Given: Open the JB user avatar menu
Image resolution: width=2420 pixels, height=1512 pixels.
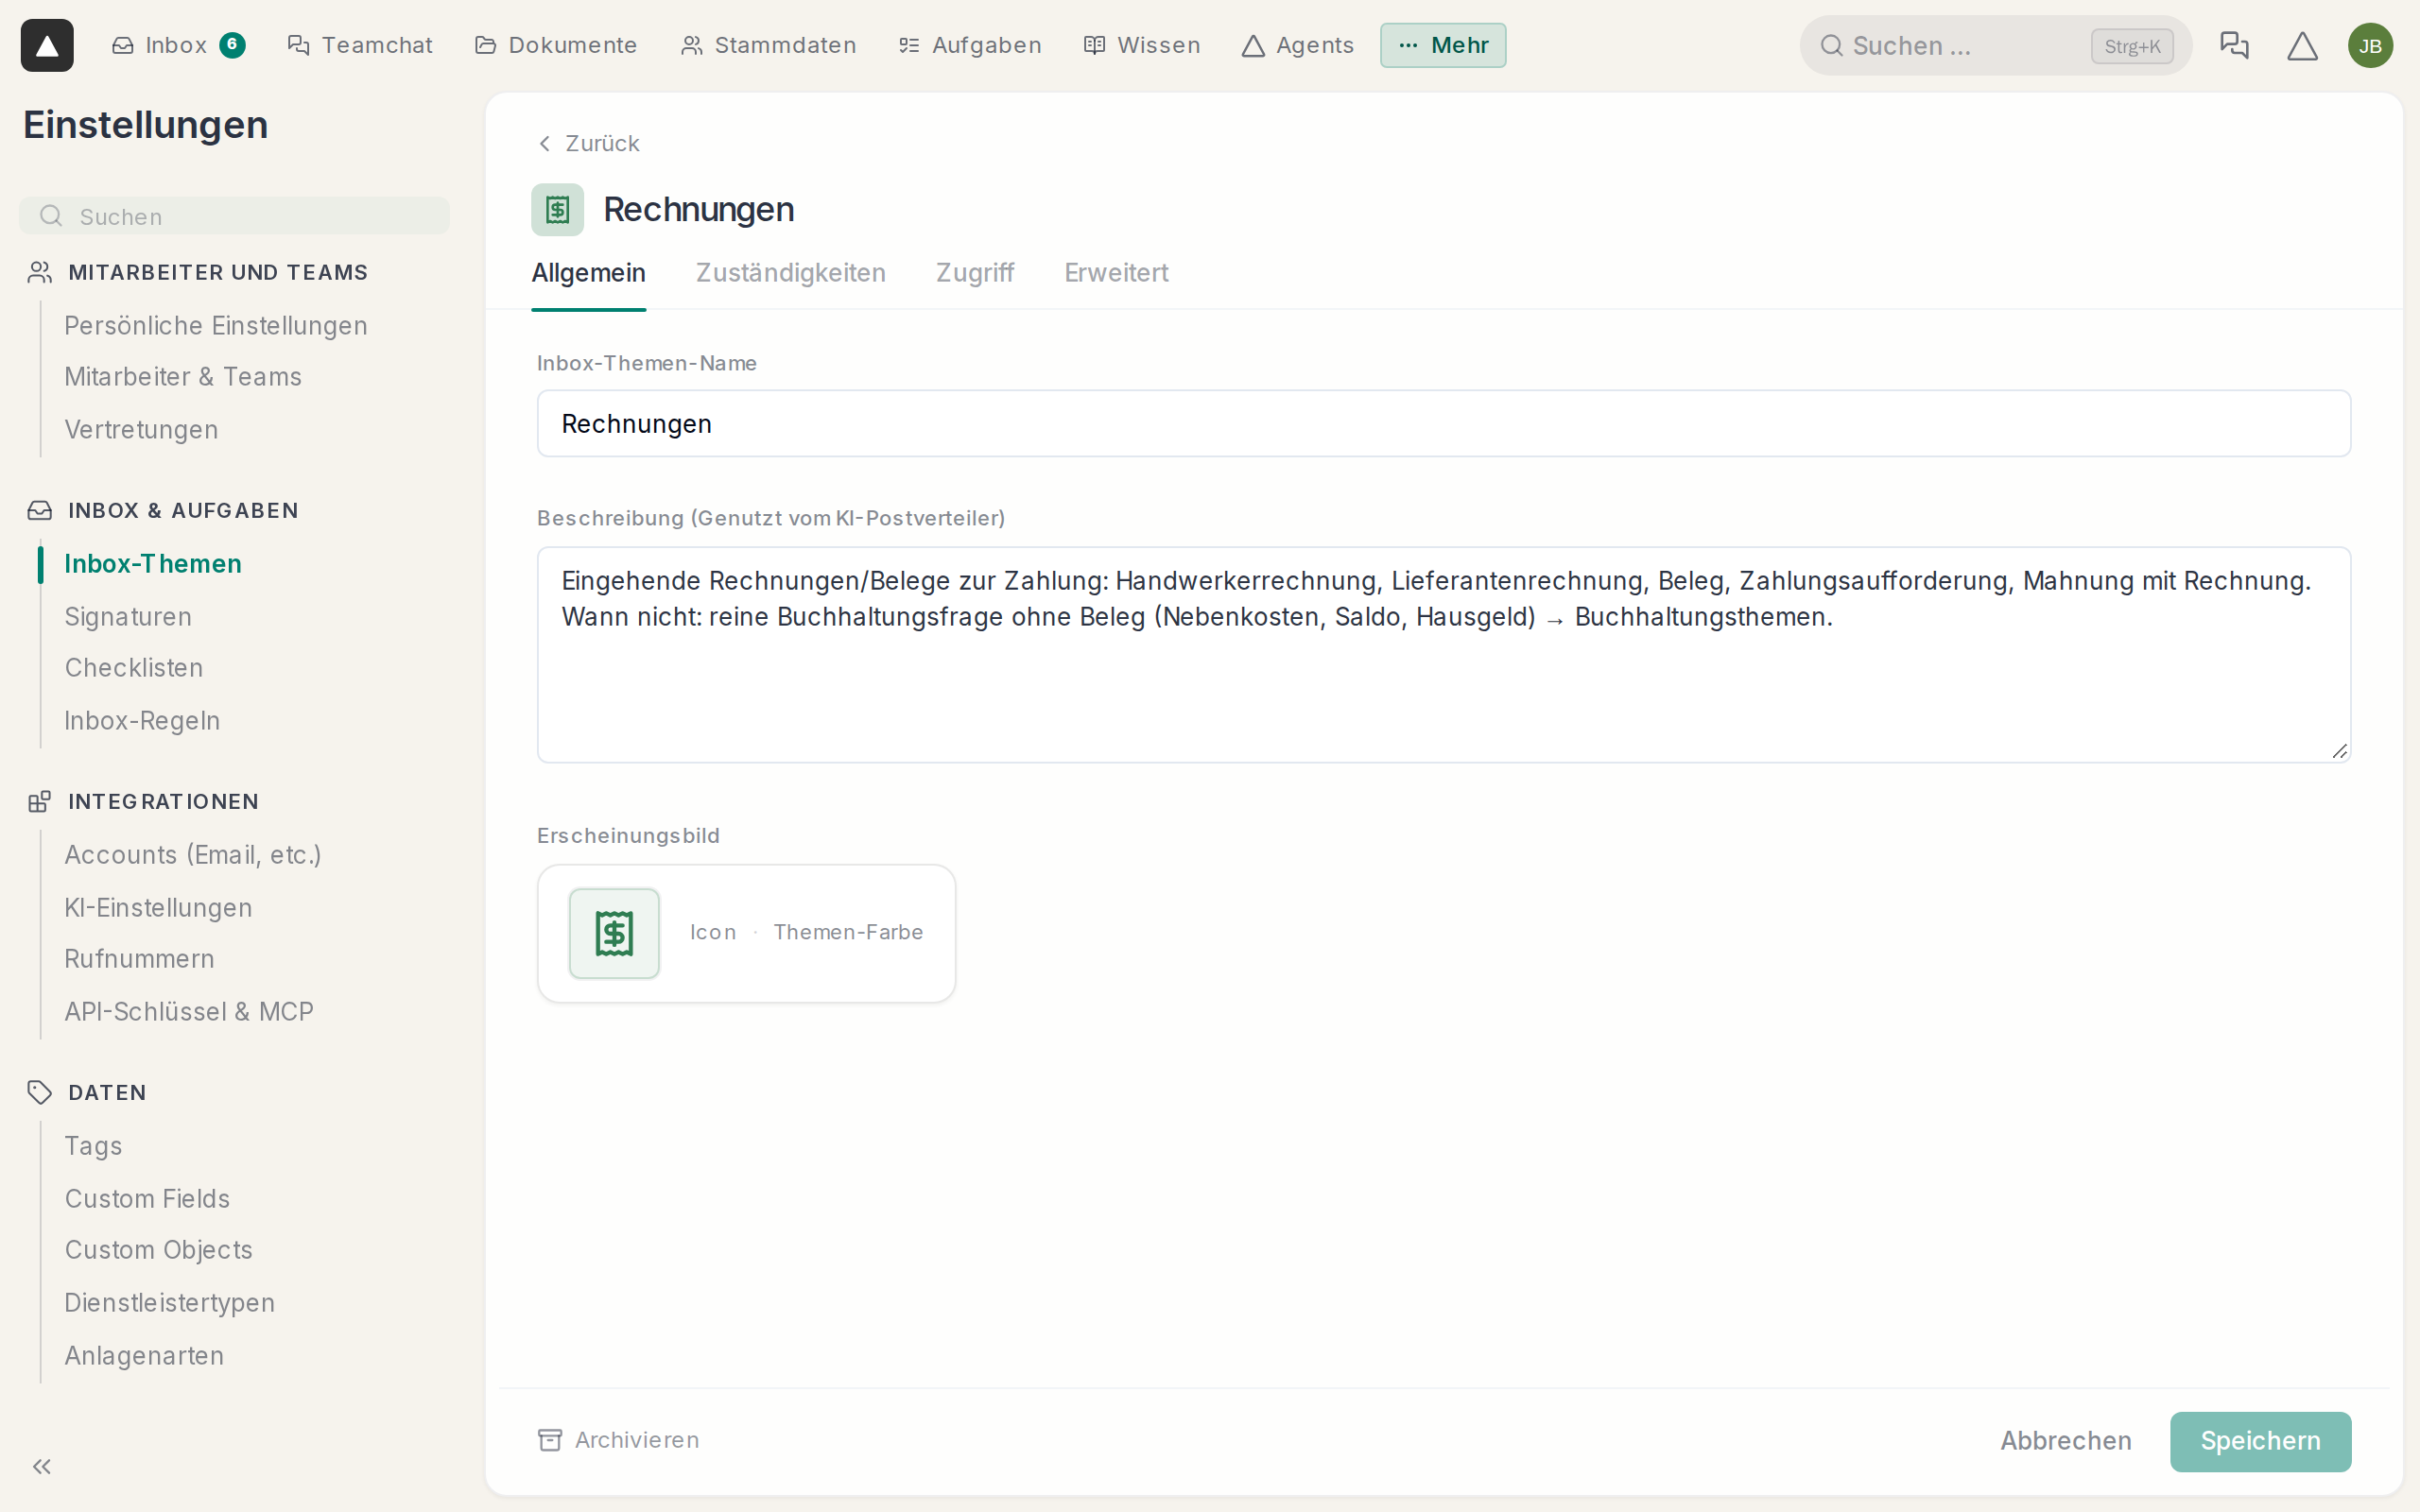Looking at the screenshot, I should tap(2370, 46).
